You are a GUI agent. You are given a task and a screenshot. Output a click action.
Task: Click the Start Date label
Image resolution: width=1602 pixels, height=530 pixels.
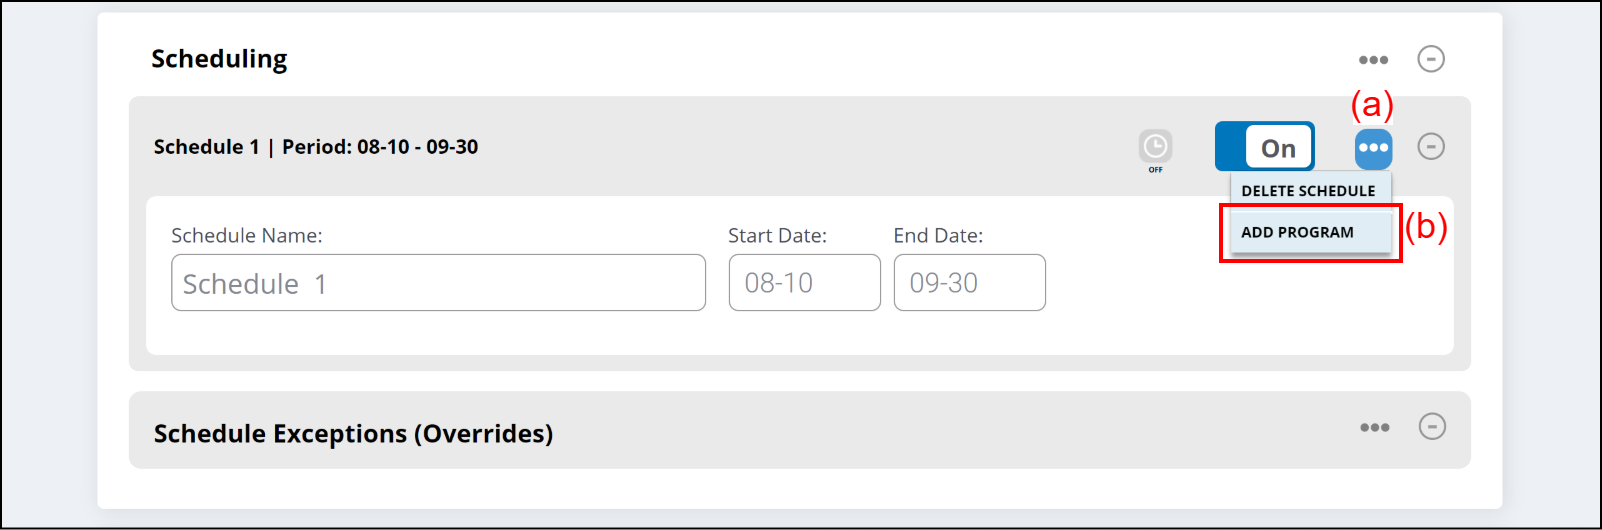pyautogui.click(x=777, y=236)
